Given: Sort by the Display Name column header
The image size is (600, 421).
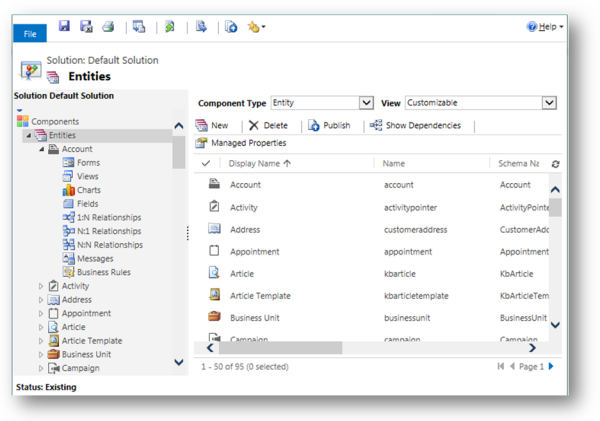Looking at the screenshot, I should tap(260, 163).
